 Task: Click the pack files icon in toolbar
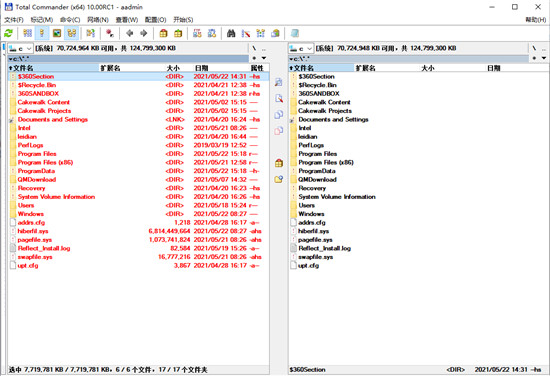[163, 33]
